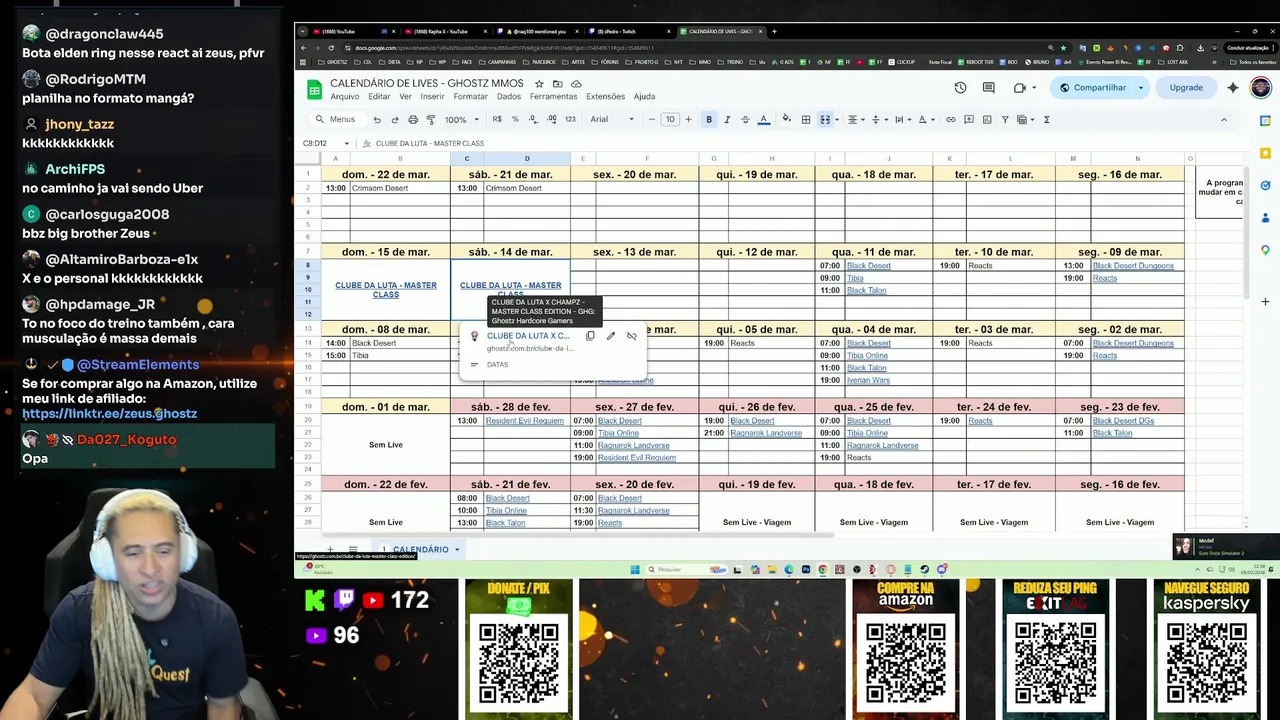1280x720 pixels.
Task: Click the Undo arrow in Sheets toolbar
Action: point(377,119)
